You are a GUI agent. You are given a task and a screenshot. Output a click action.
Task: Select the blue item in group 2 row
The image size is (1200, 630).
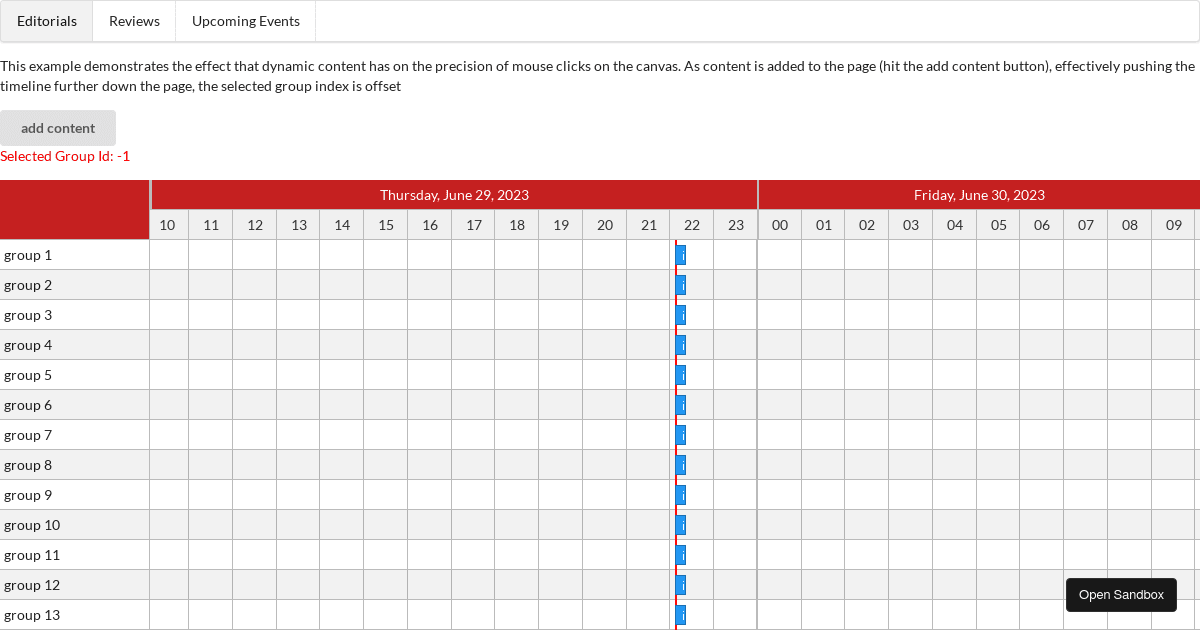pos(681,285)
